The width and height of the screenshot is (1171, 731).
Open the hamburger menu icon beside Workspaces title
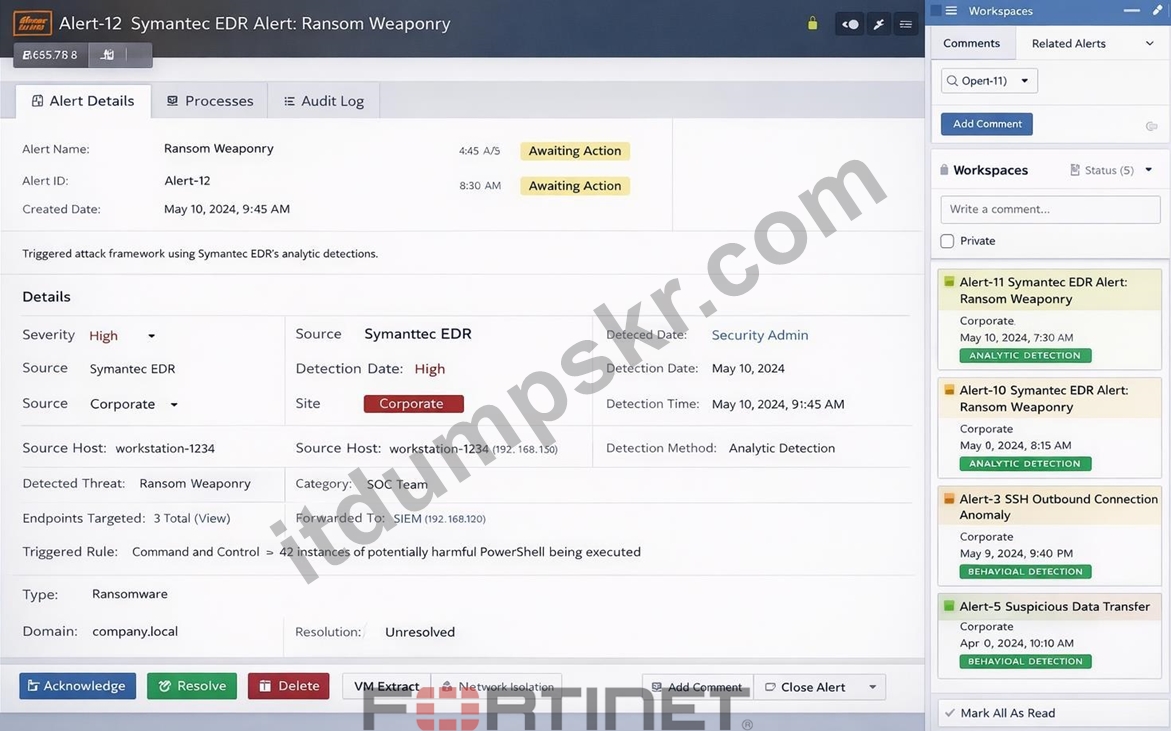pyautogui.click(x=951, y=11)
